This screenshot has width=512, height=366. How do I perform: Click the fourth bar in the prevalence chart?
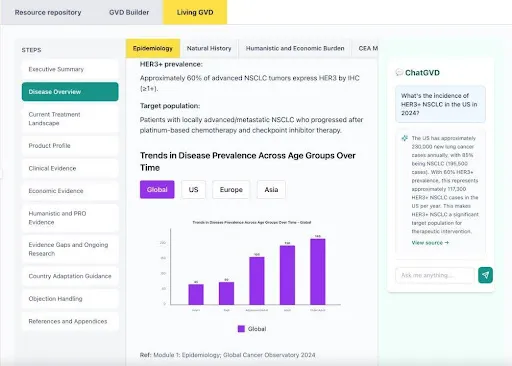click(x=287, y=275)
